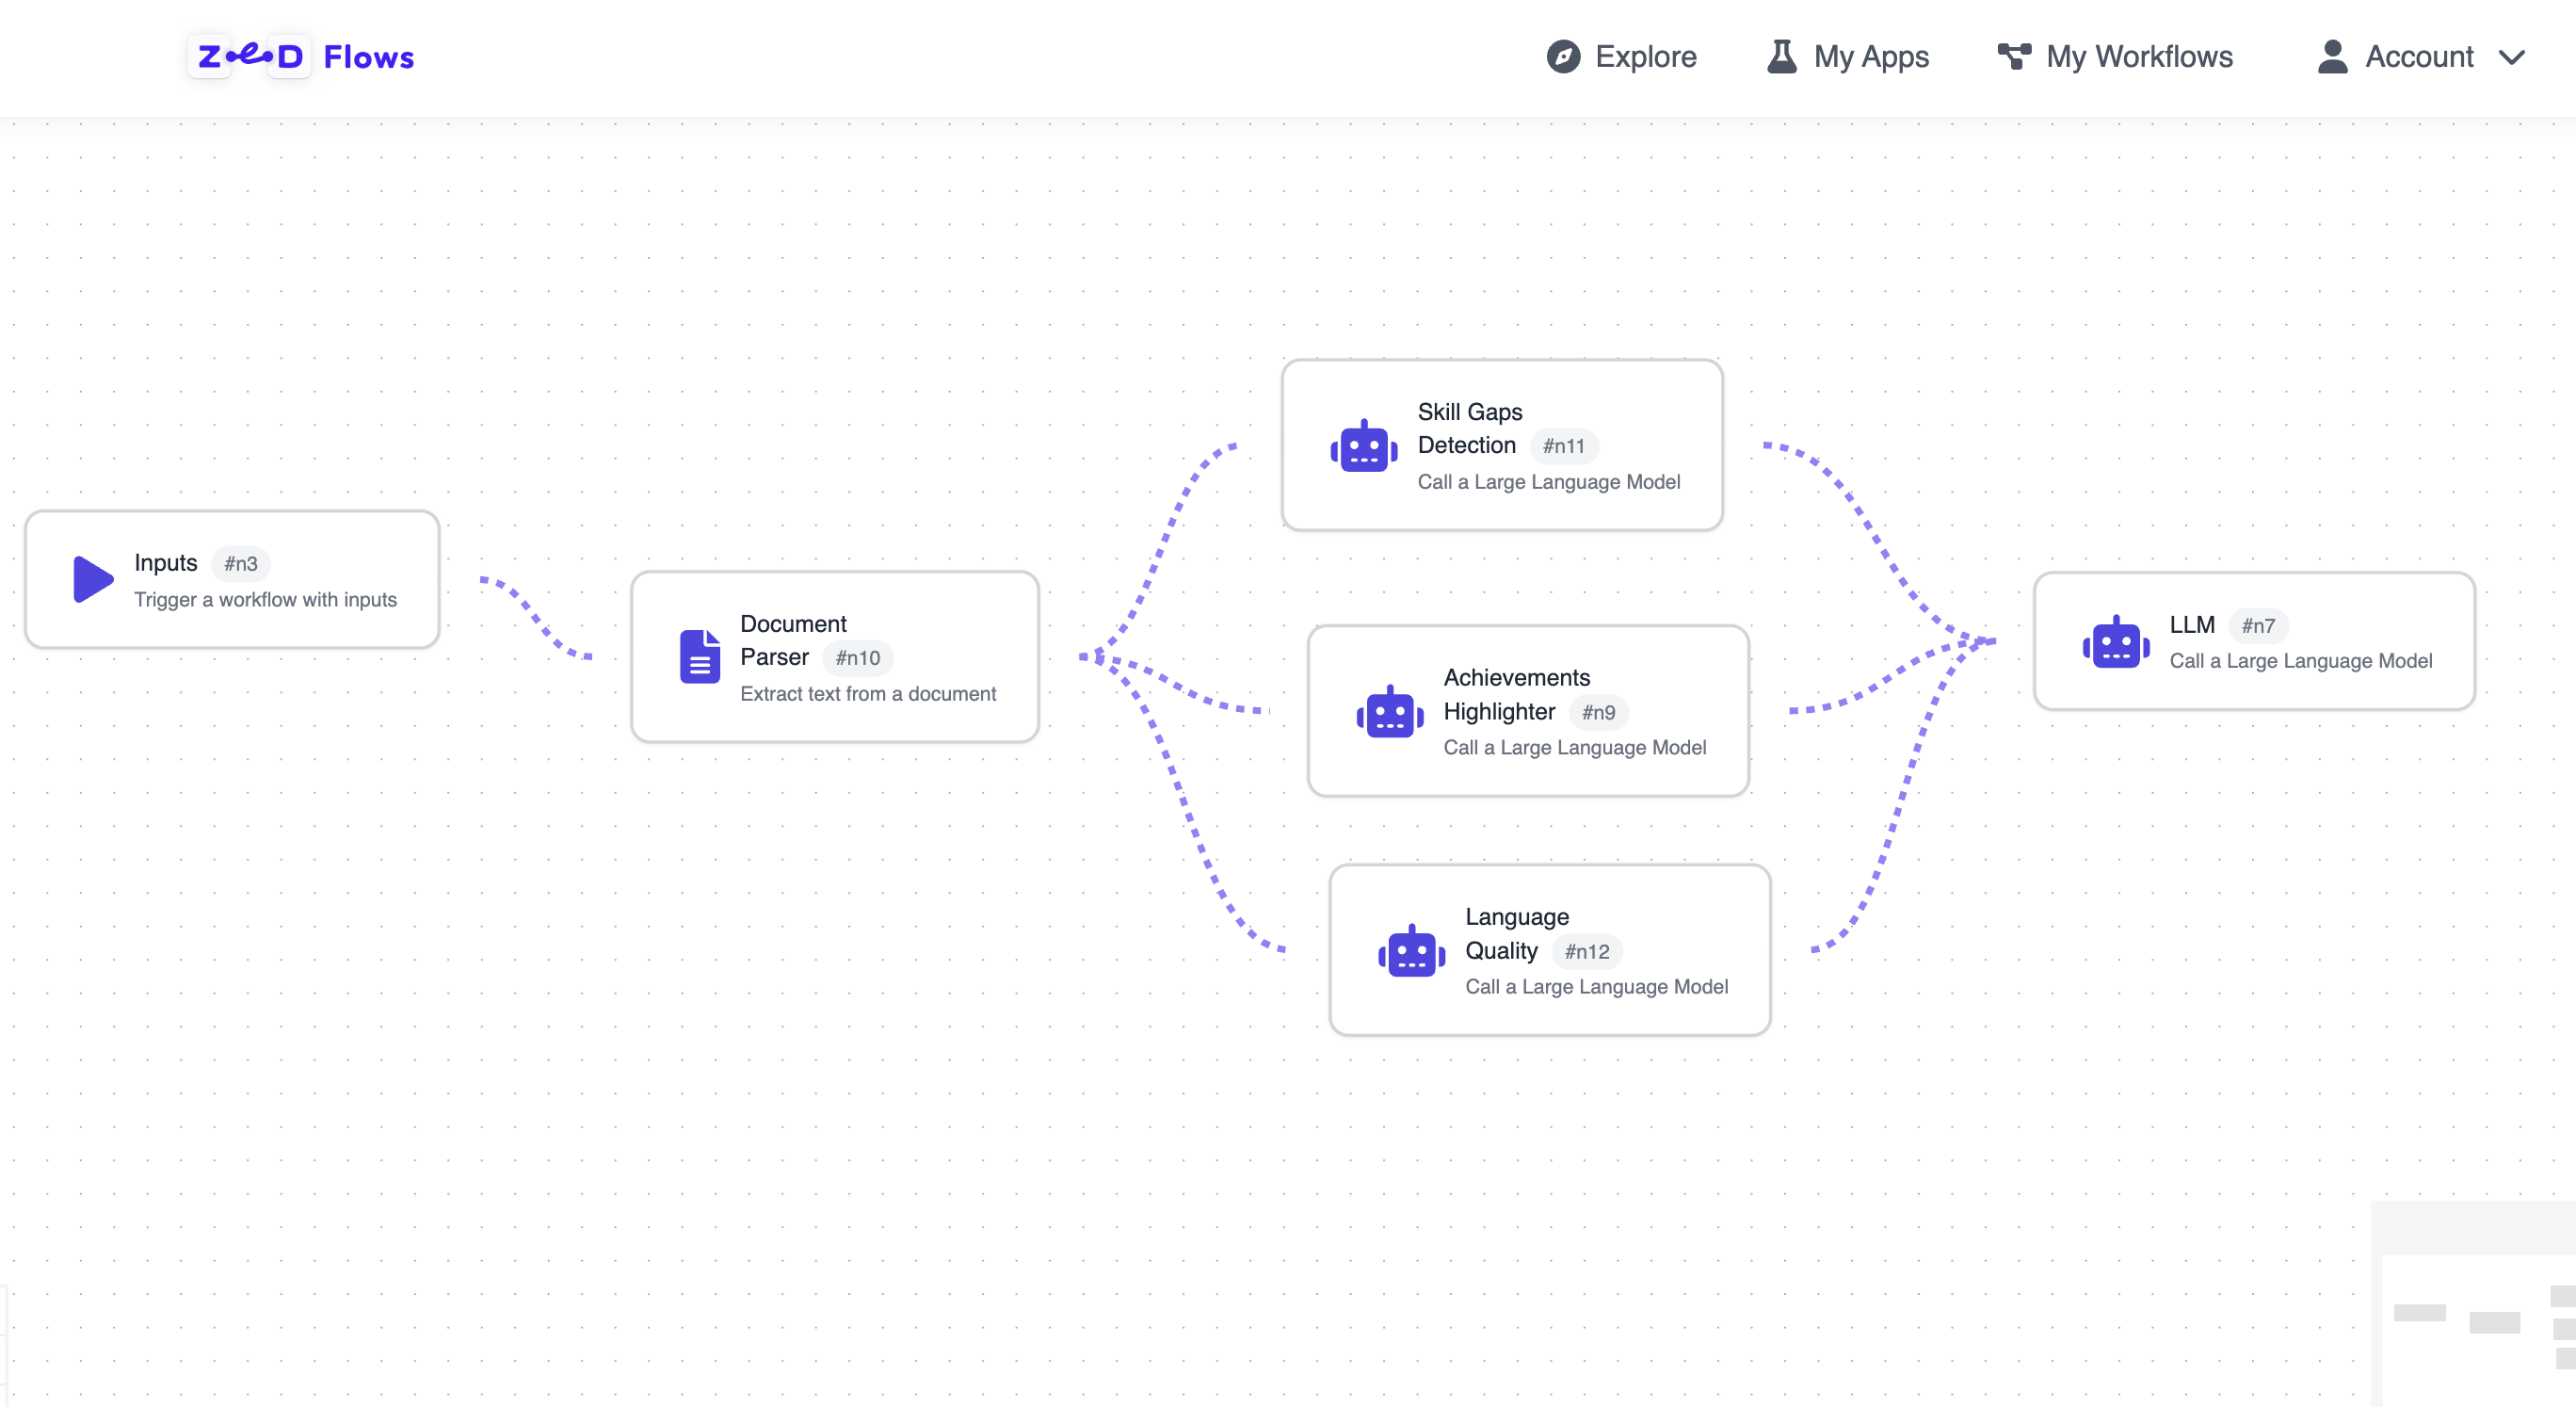
Task: Select the #n10 tag on Document Parser
Action: [x=857, y=658]
